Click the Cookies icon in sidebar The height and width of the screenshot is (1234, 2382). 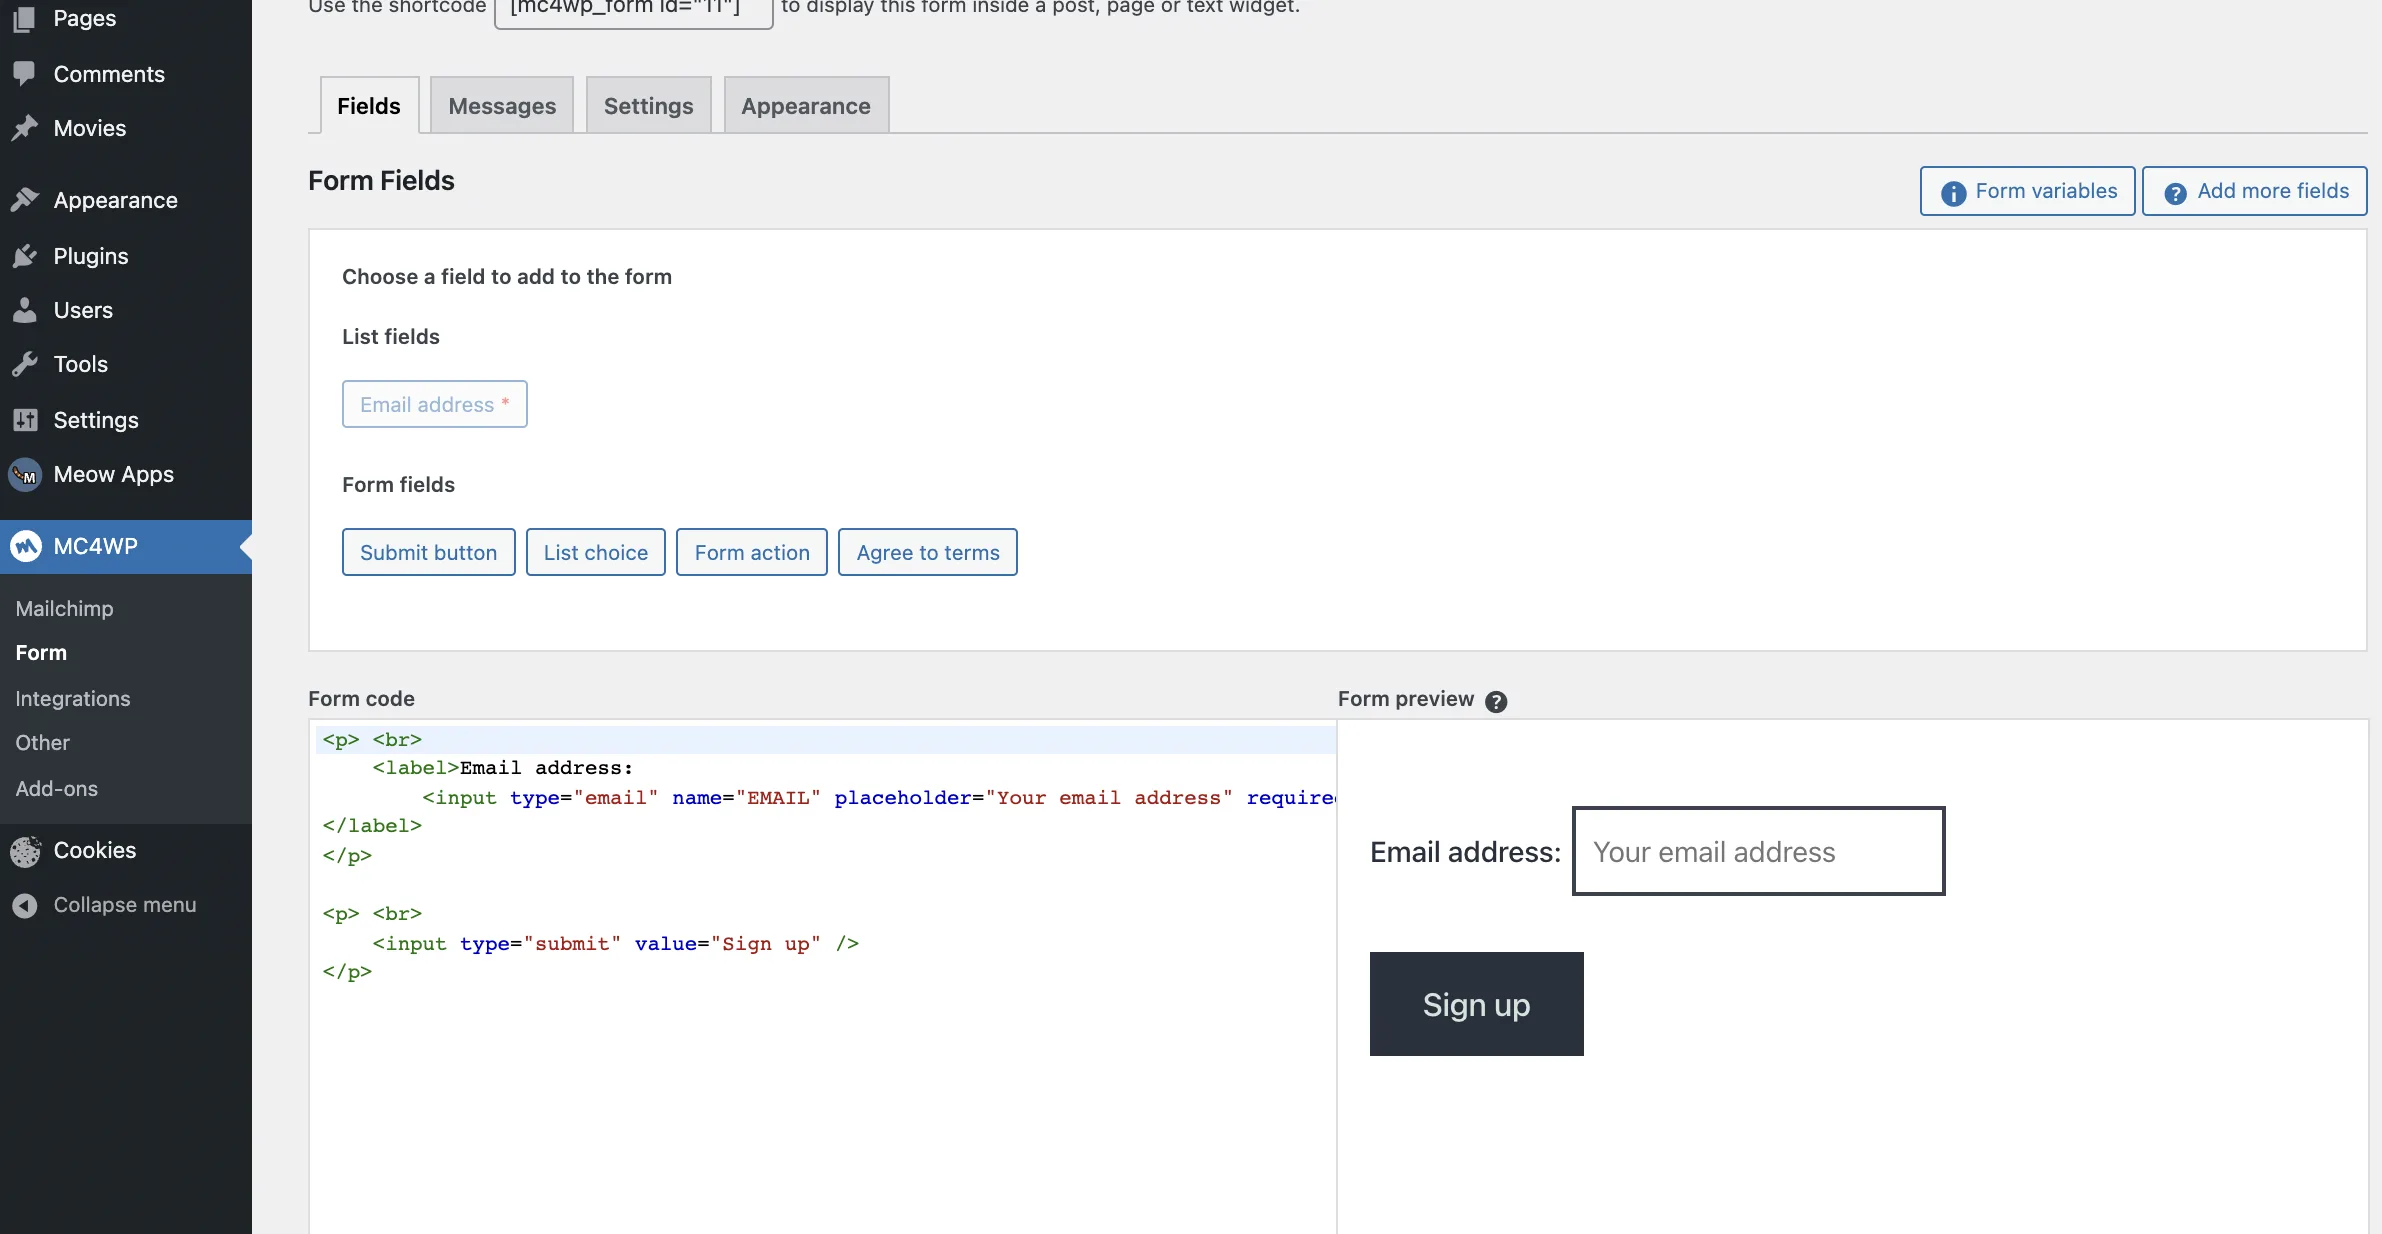25,850
